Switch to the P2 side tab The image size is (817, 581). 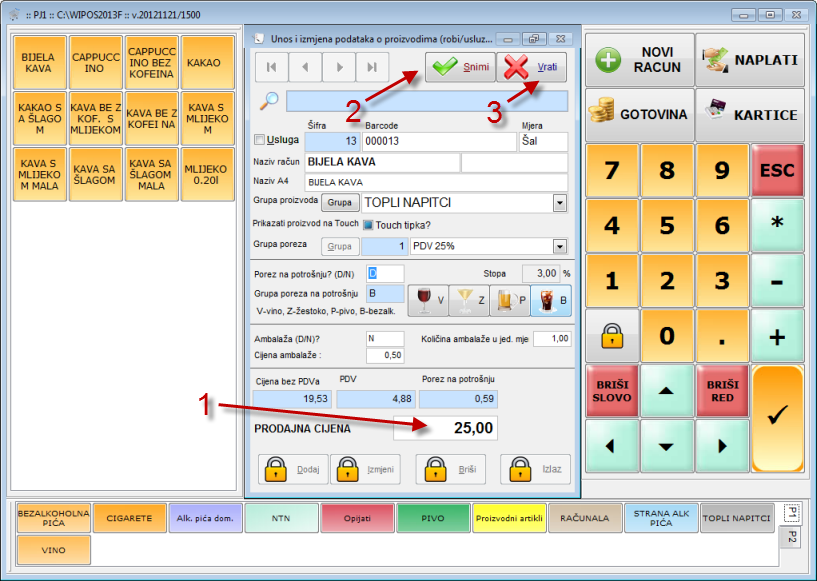[789, 538]
